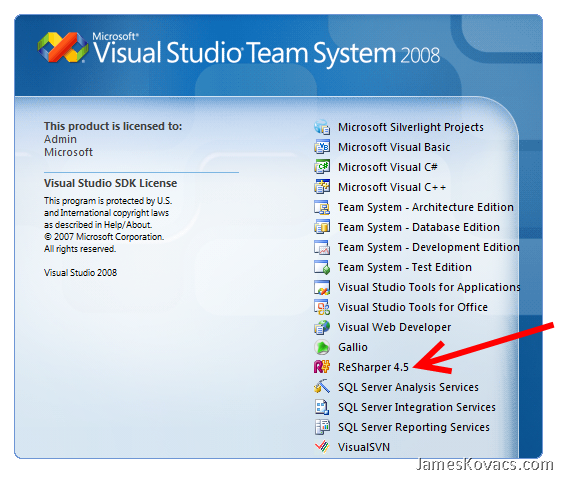
Task: Click the Microsoft Visual C# icon
Action: click(322, 167)
